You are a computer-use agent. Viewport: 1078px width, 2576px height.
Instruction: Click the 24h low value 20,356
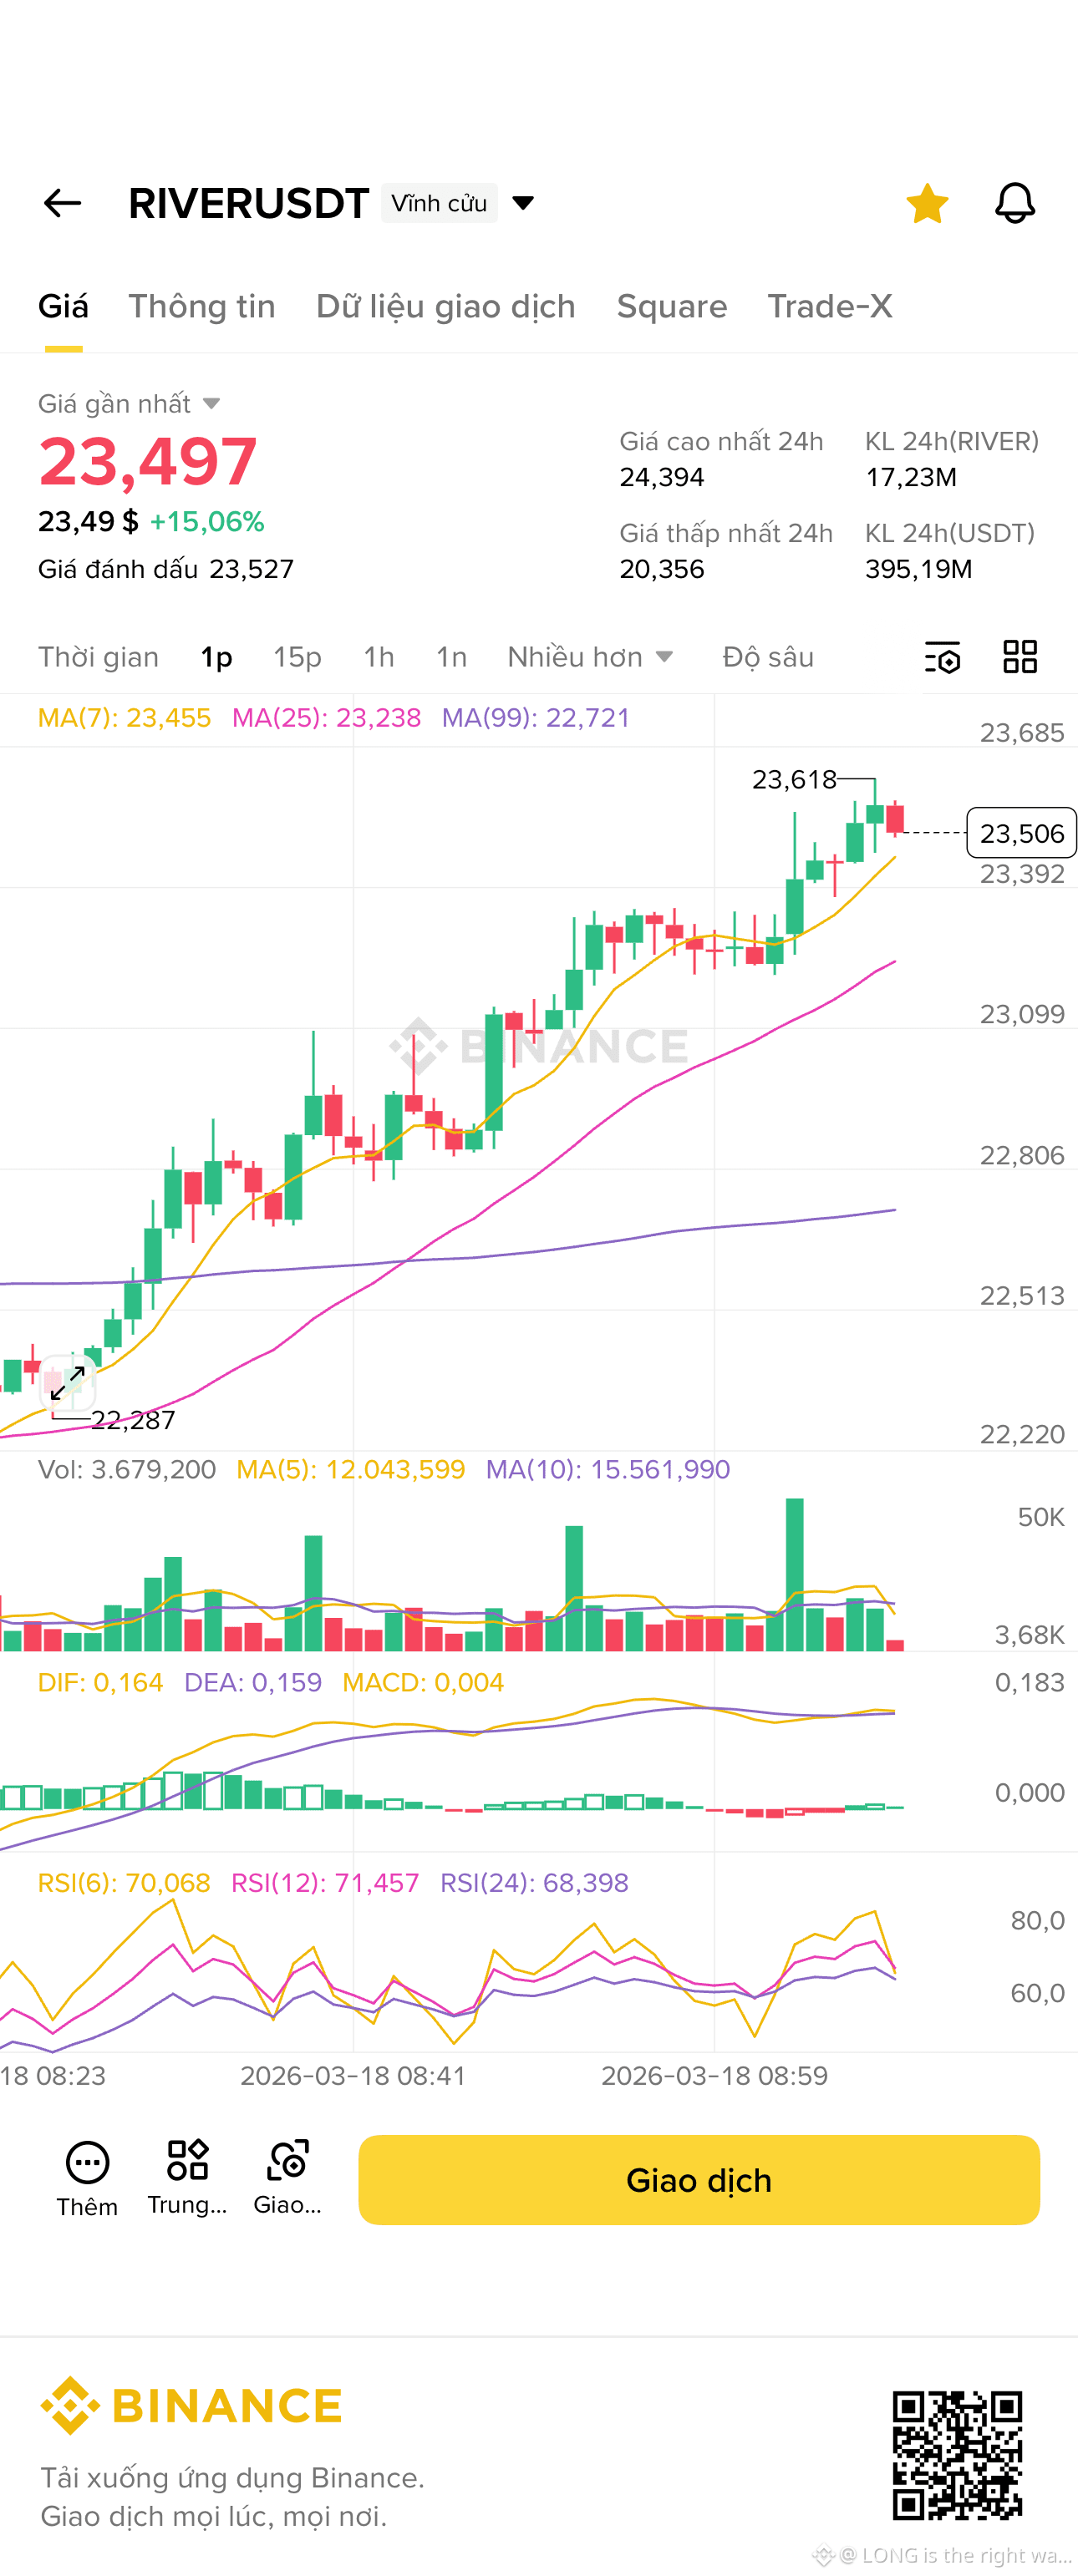[x=662, y=569]
